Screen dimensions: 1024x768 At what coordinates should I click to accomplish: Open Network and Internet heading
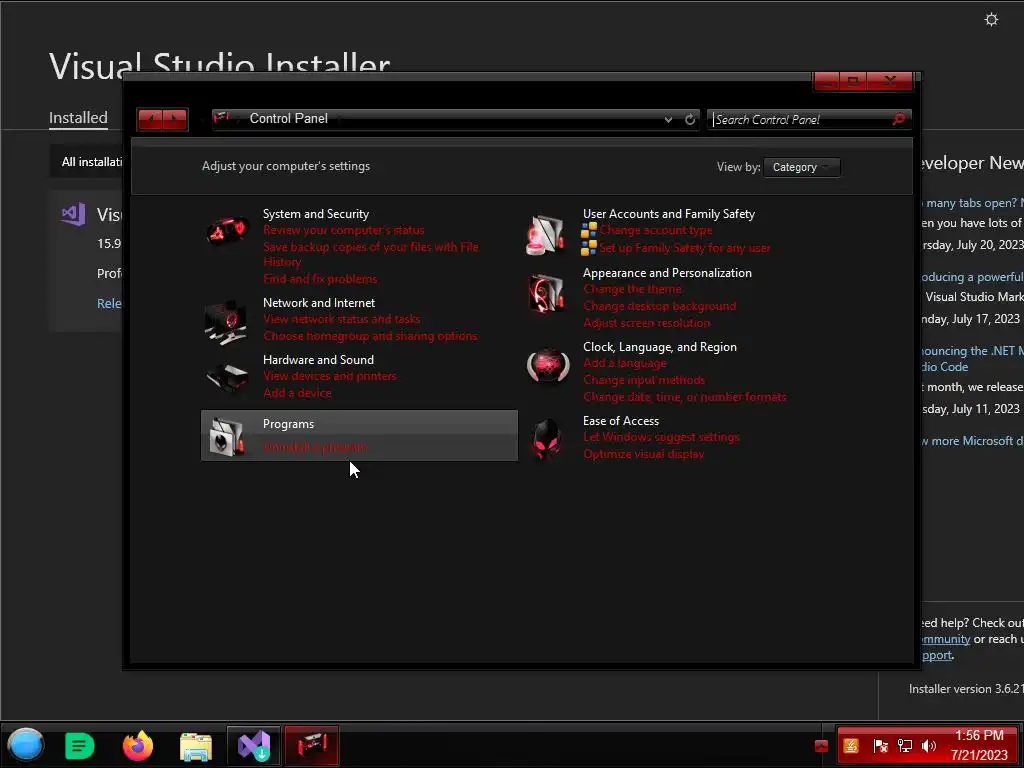click(x=319, y=302)
